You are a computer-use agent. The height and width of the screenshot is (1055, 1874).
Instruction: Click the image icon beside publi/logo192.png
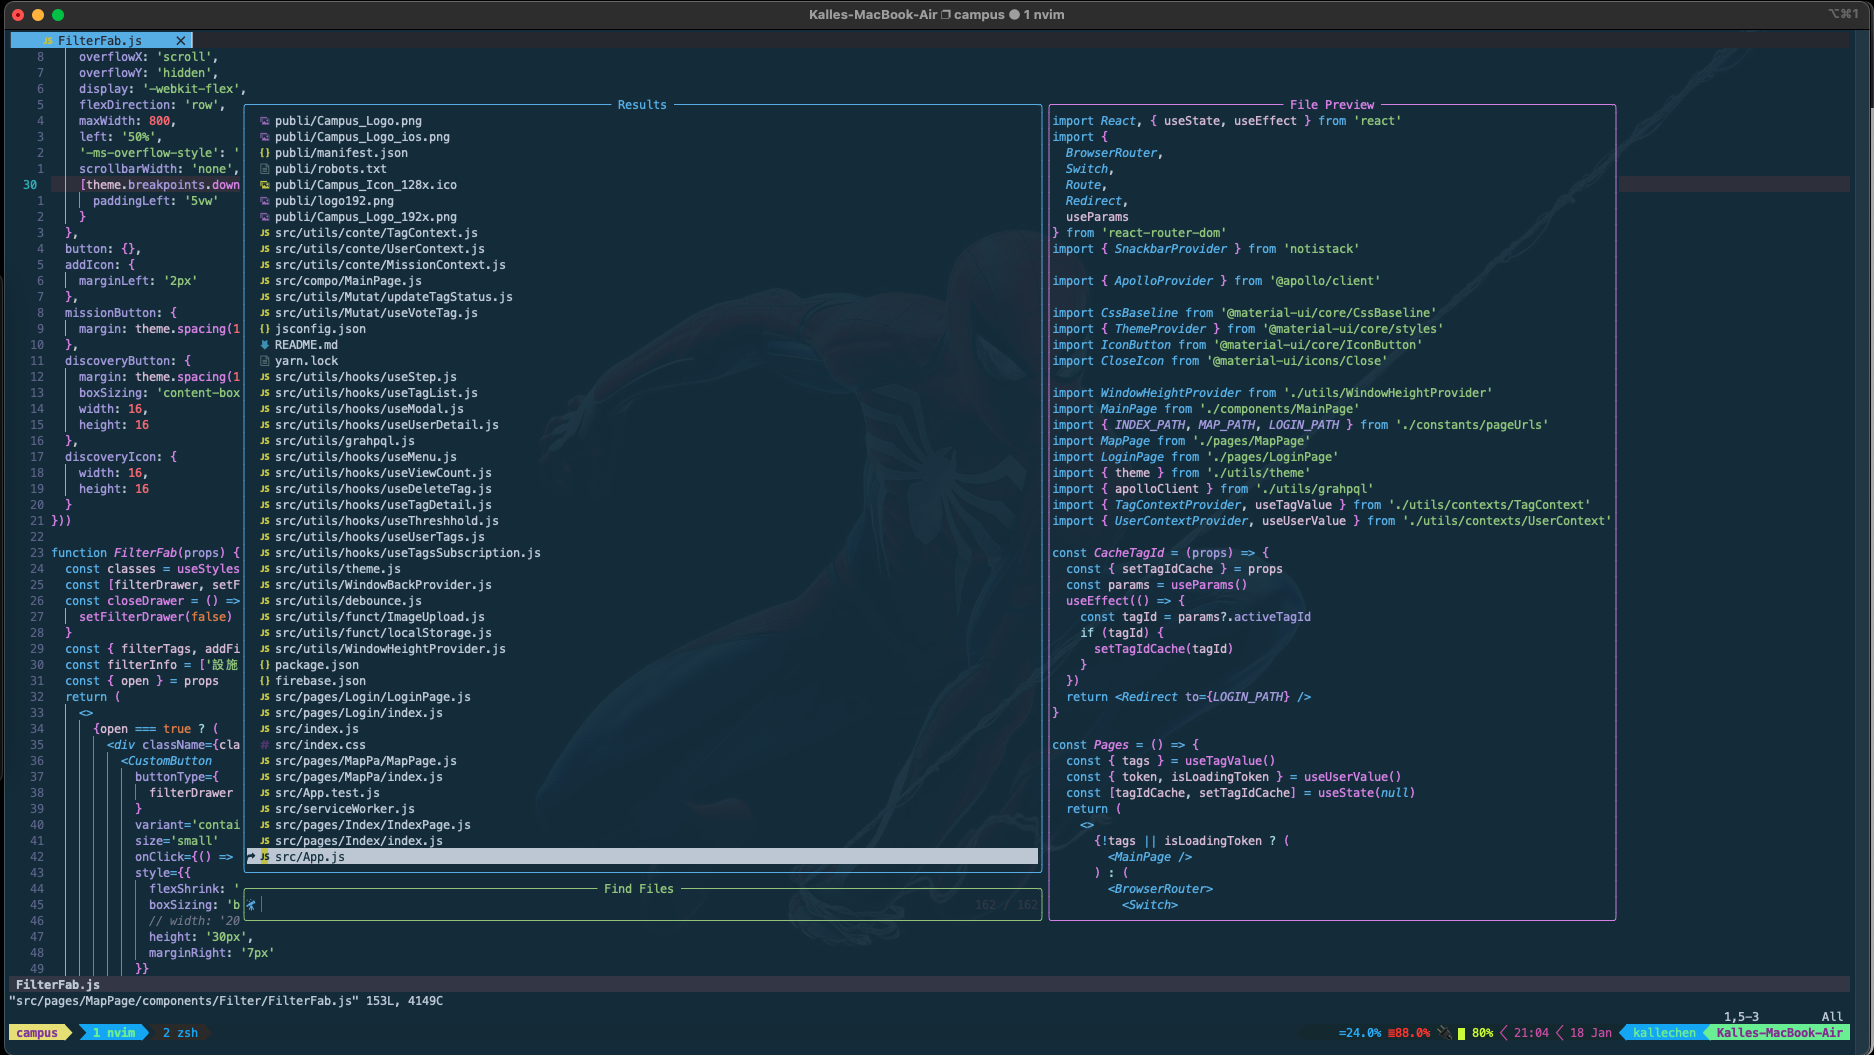point(265,201)
